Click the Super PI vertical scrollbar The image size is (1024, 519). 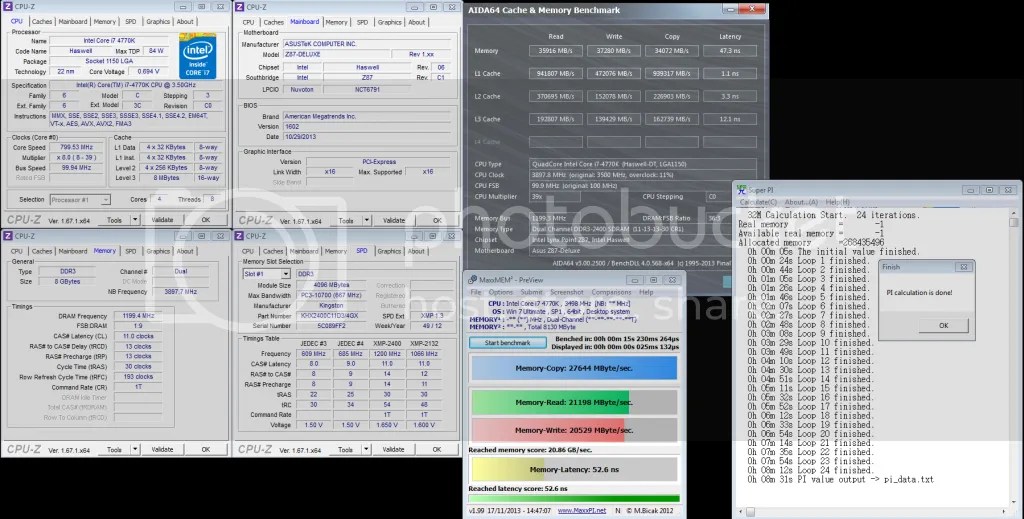click(x=1014, y=356)
